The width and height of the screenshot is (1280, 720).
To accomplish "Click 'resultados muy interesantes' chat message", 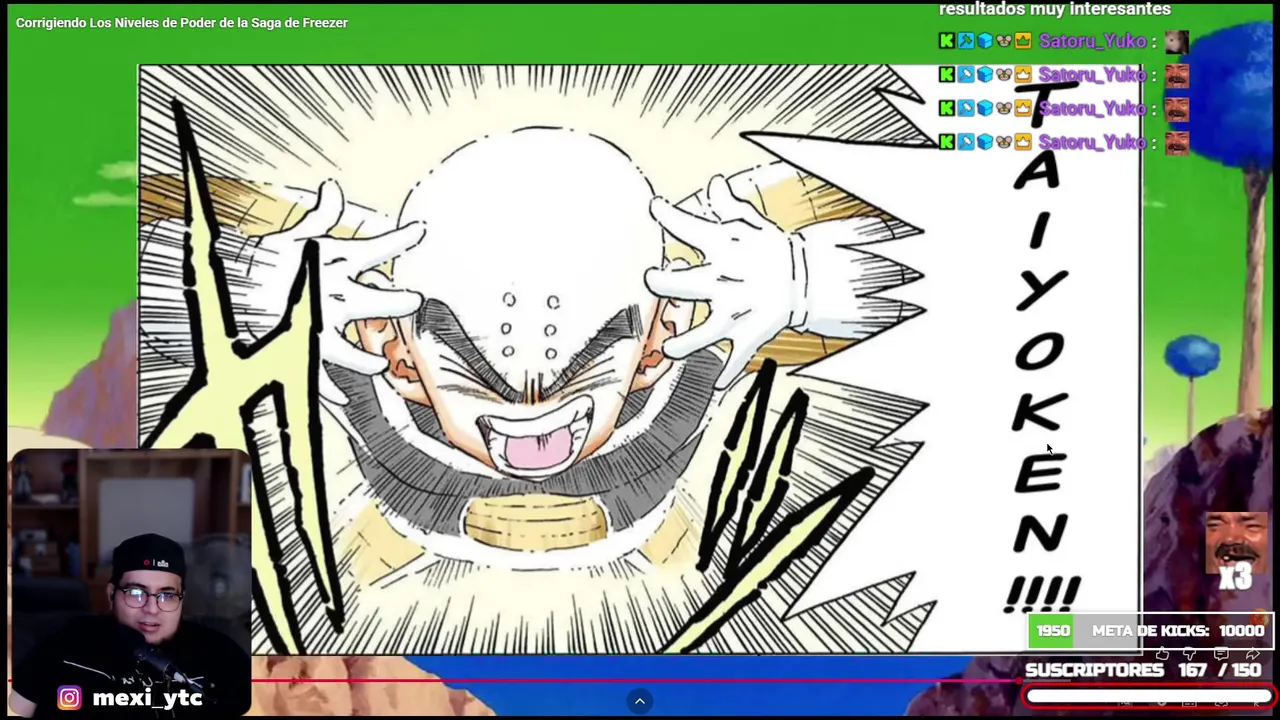I will click(x=1055, y=9).
